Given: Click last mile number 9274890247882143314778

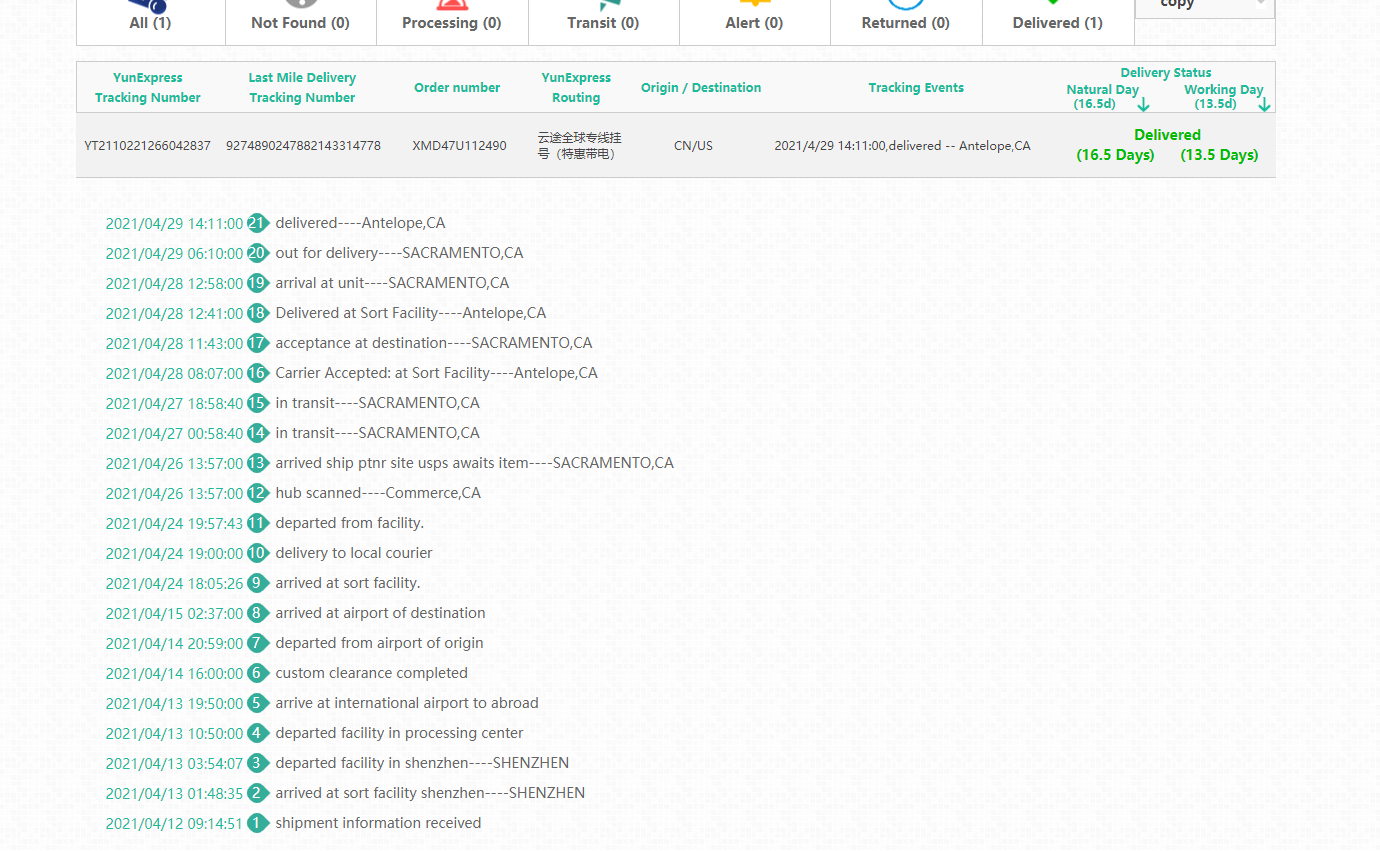Looking at the screenshot, I should 303,146.
